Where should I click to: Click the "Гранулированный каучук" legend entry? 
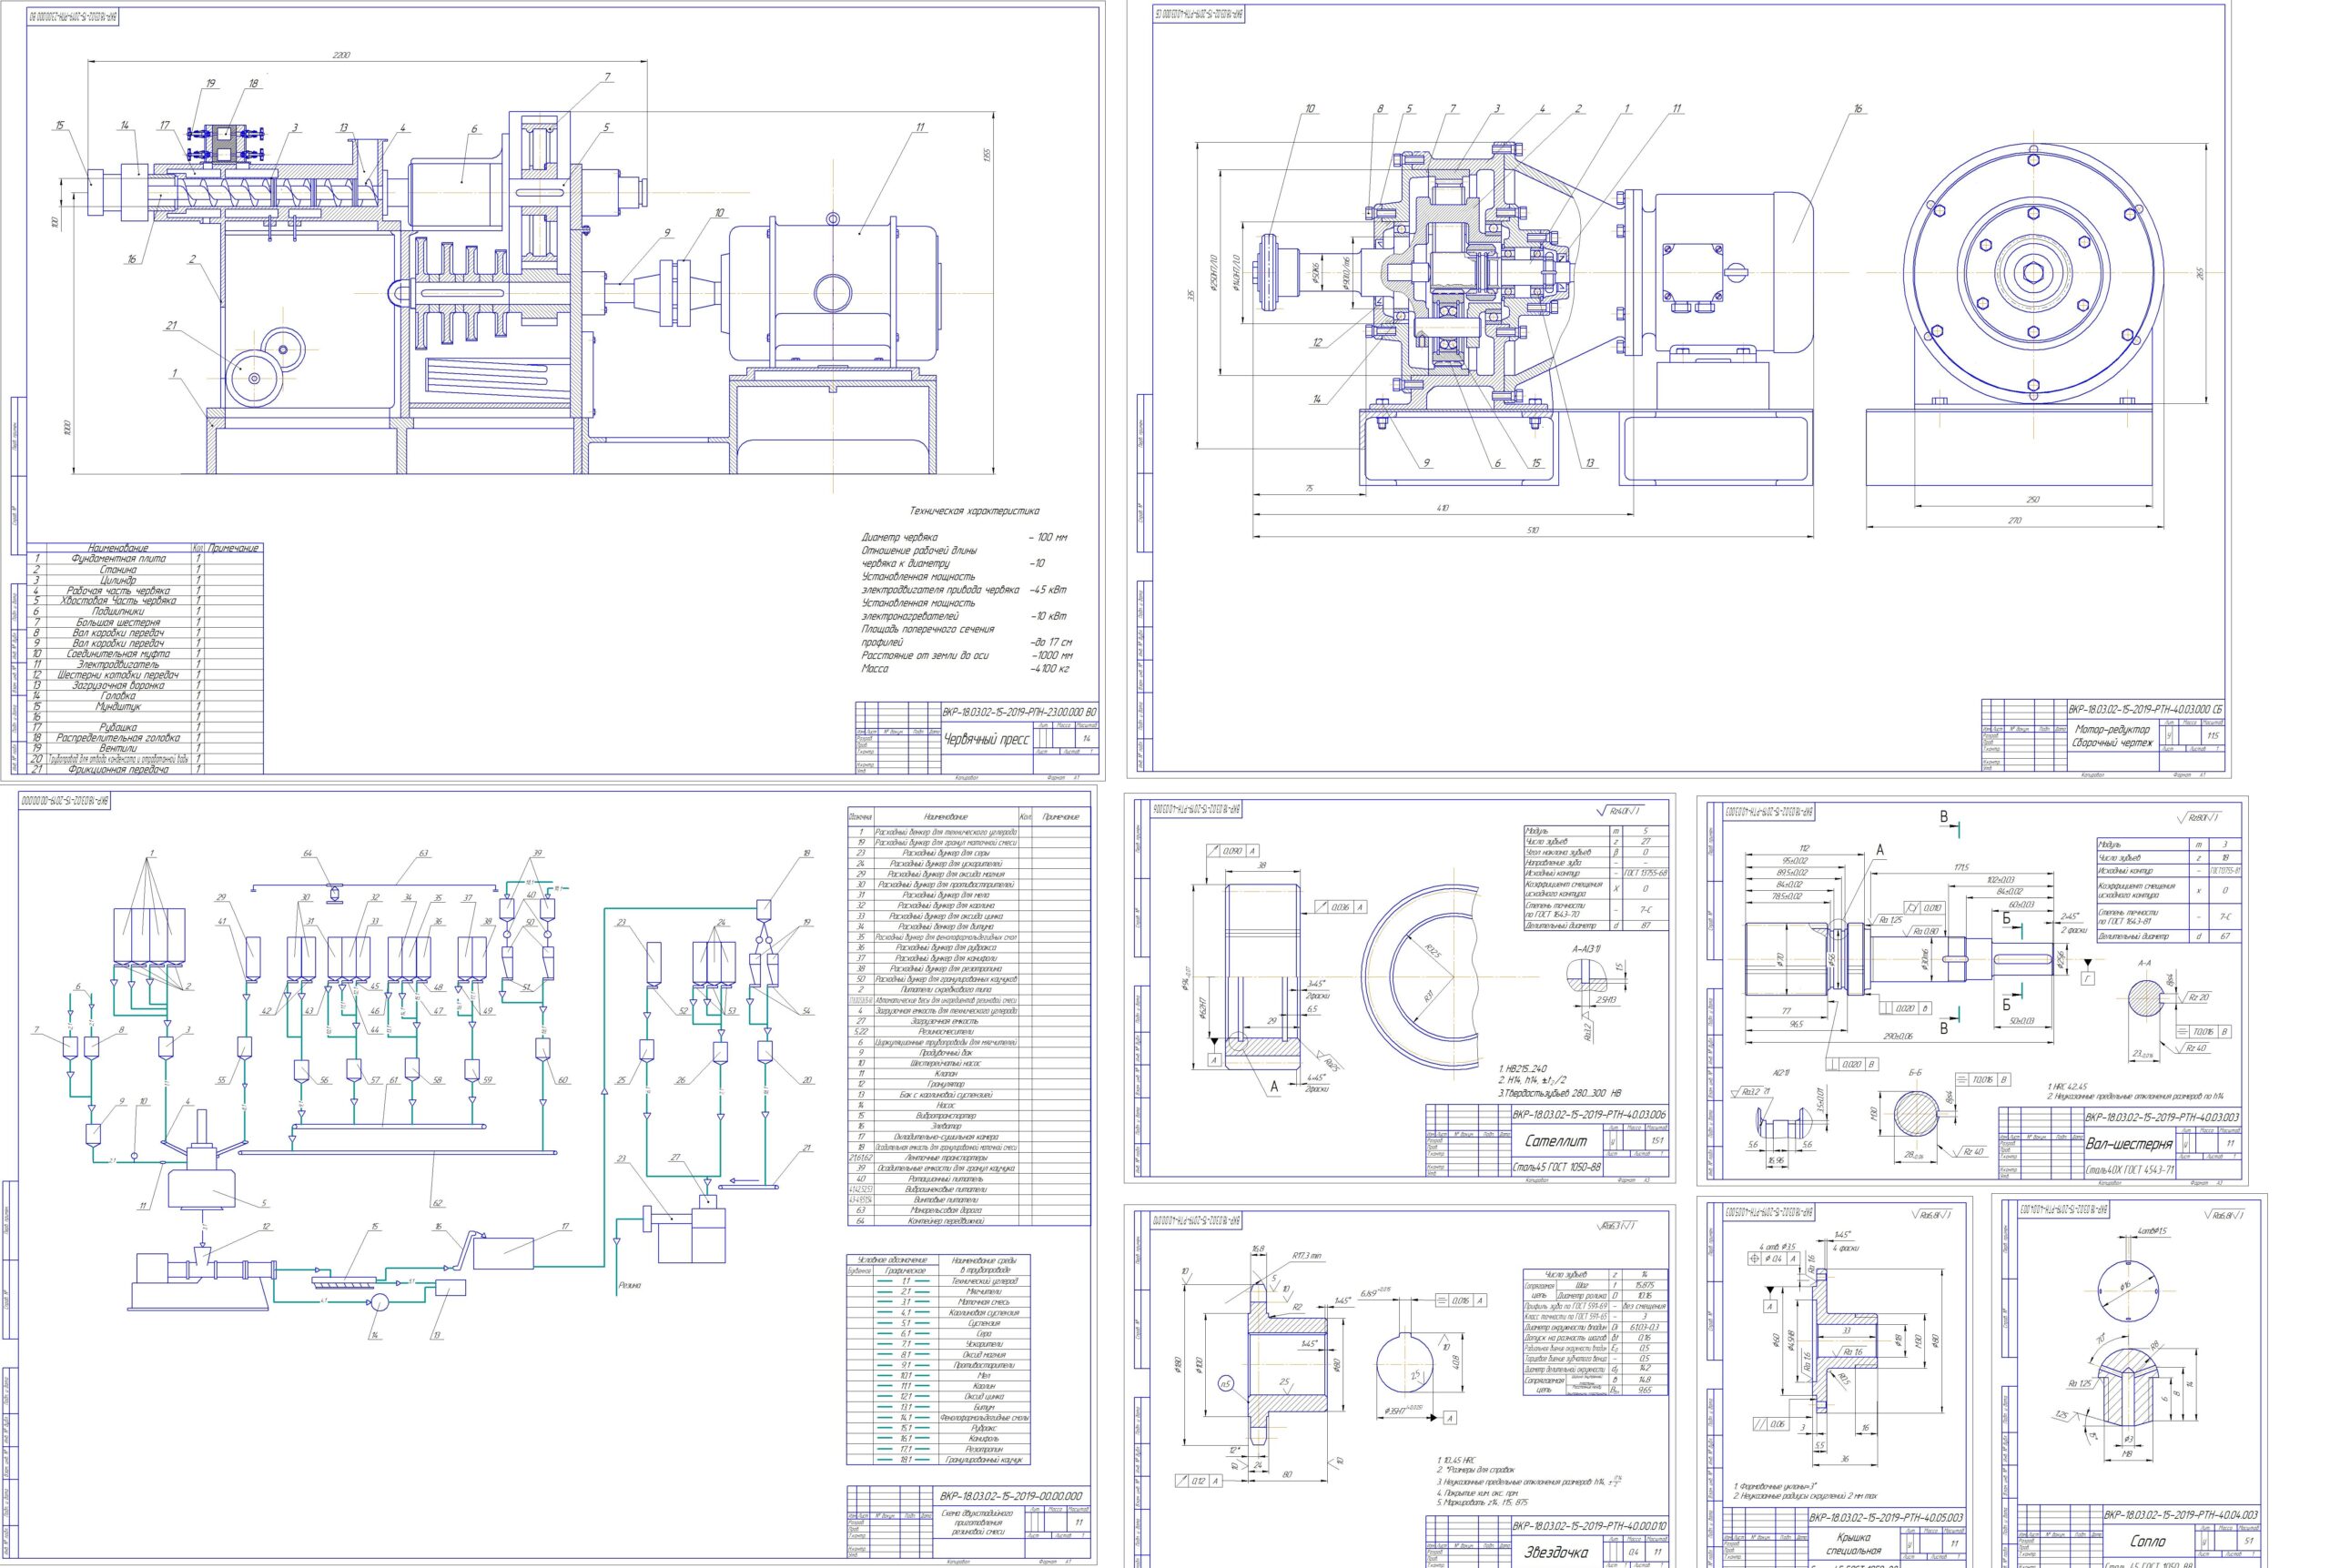click(984, 1460)
